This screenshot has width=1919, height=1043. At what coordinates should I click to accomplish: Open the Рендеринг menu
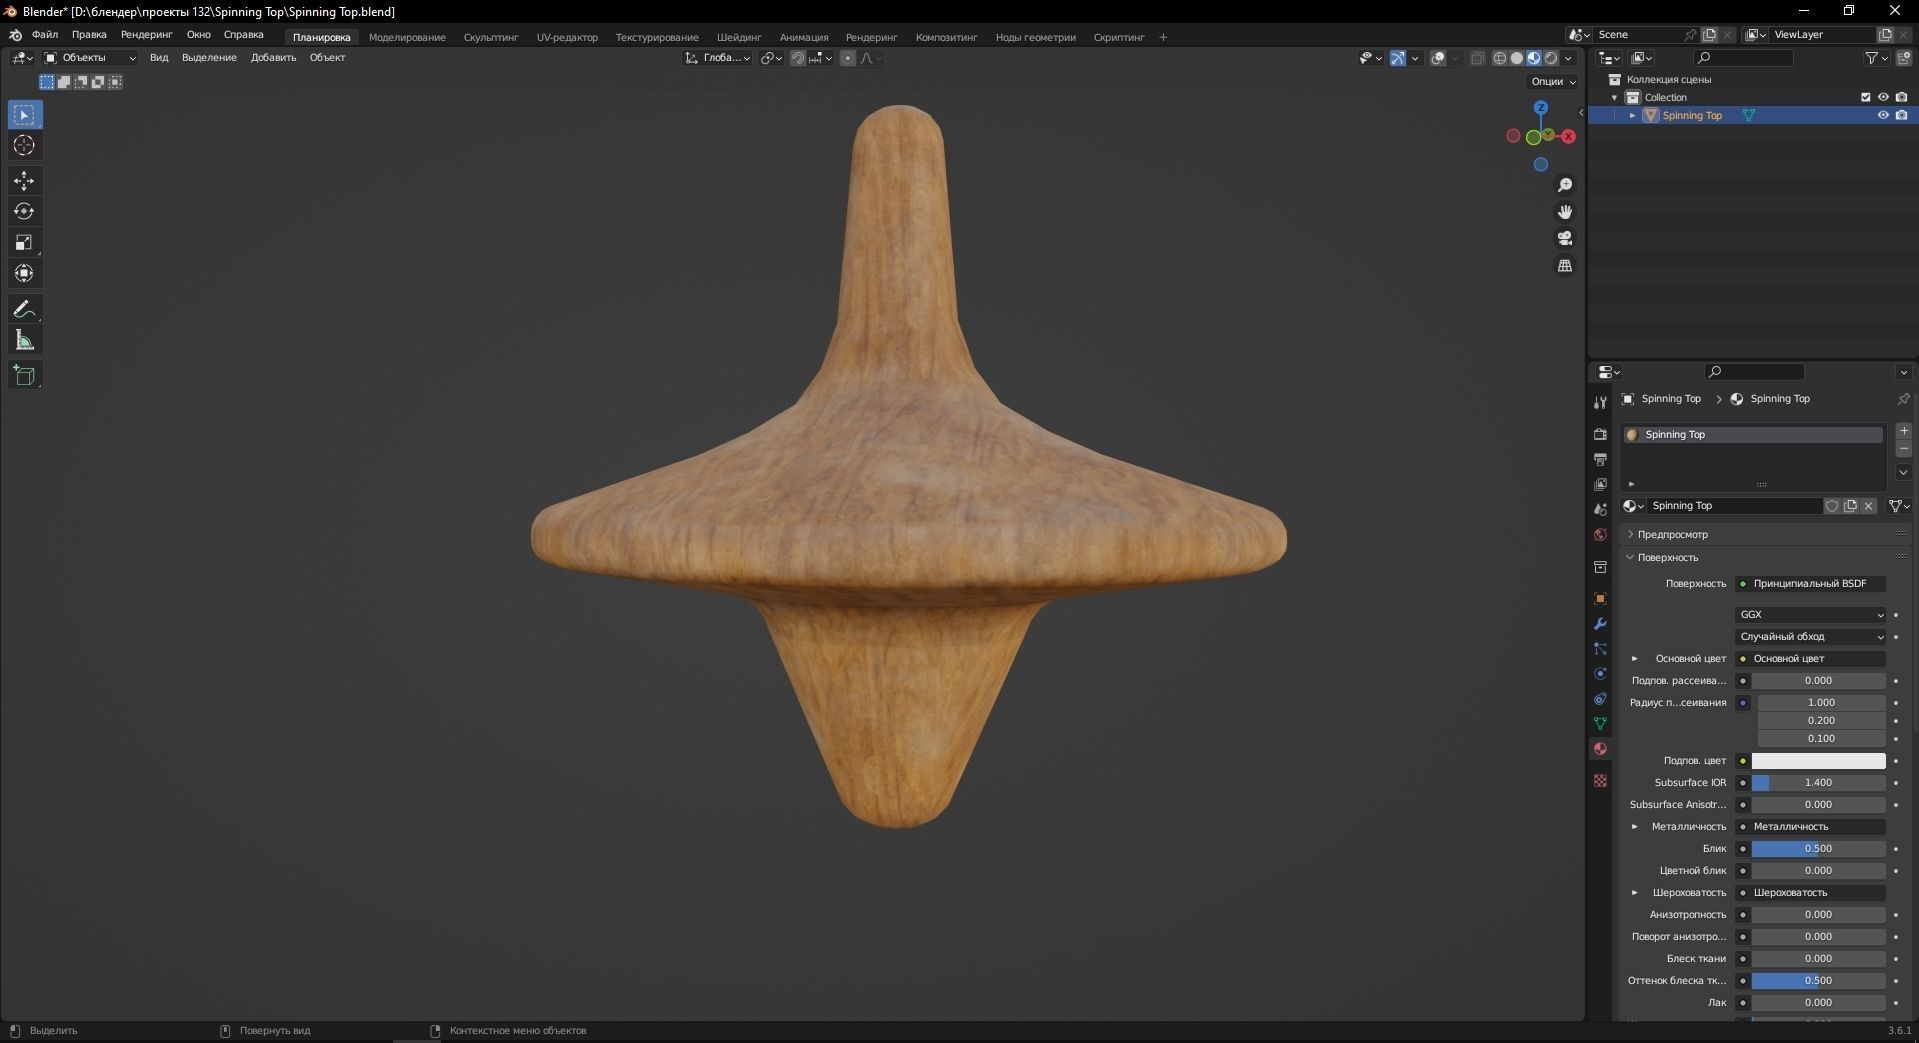pos(145,36)
